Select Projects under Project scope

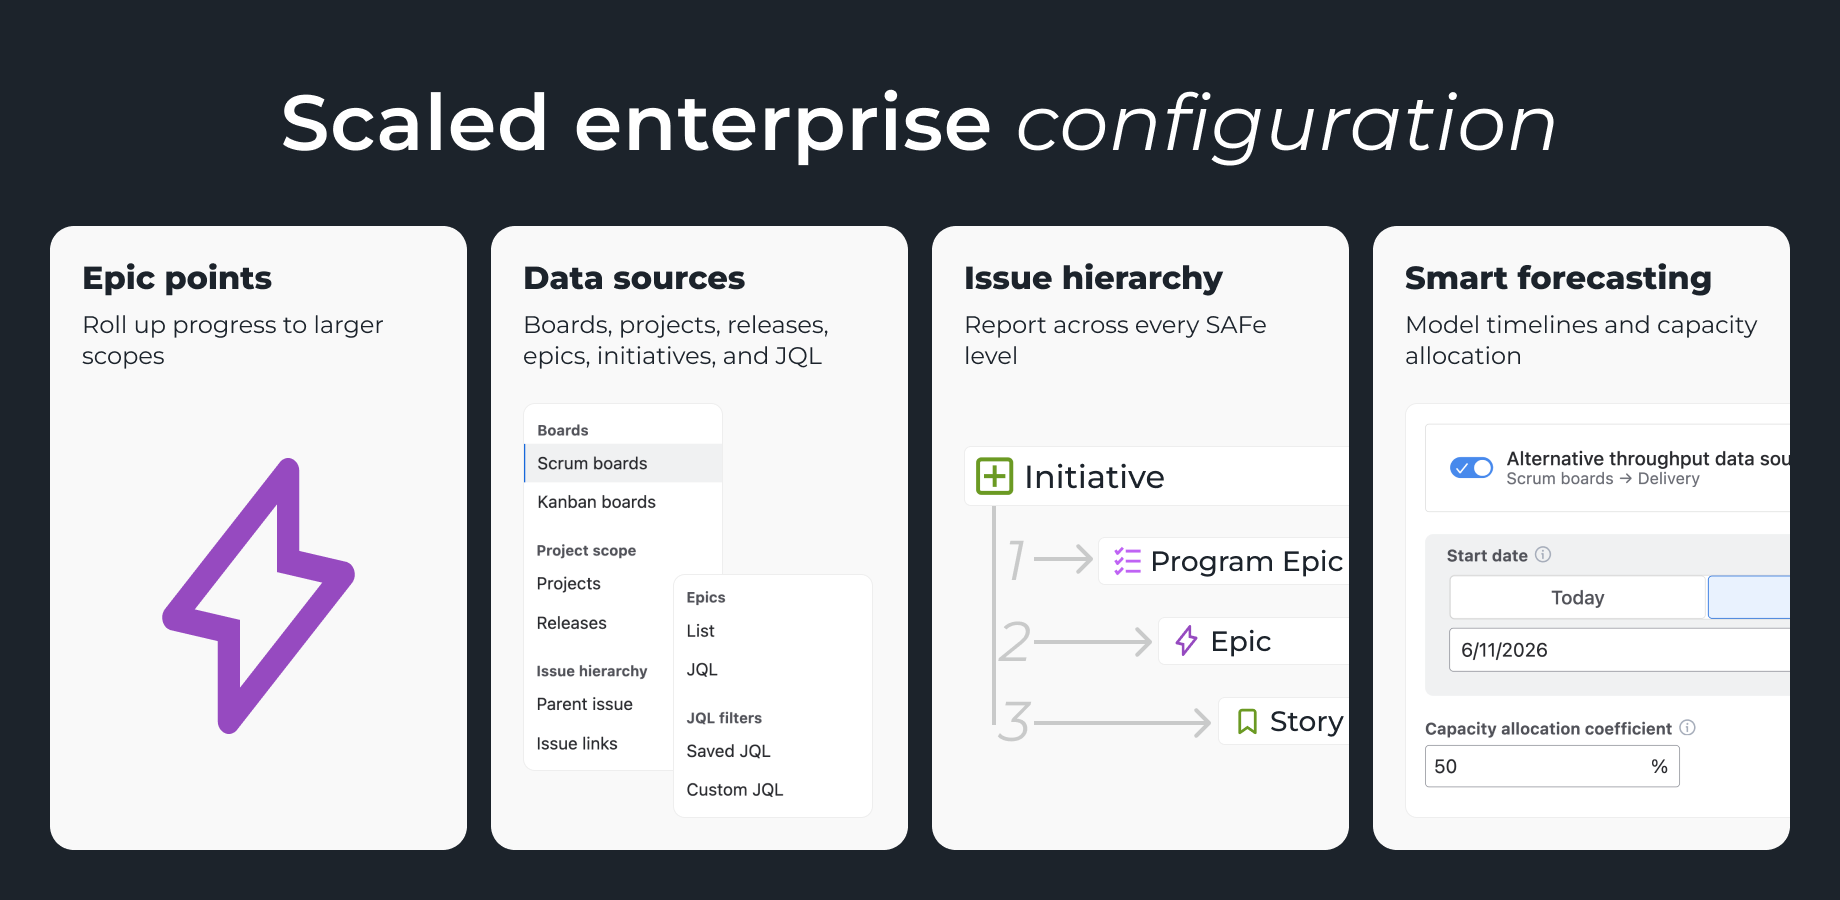click(x=568, y=583)
